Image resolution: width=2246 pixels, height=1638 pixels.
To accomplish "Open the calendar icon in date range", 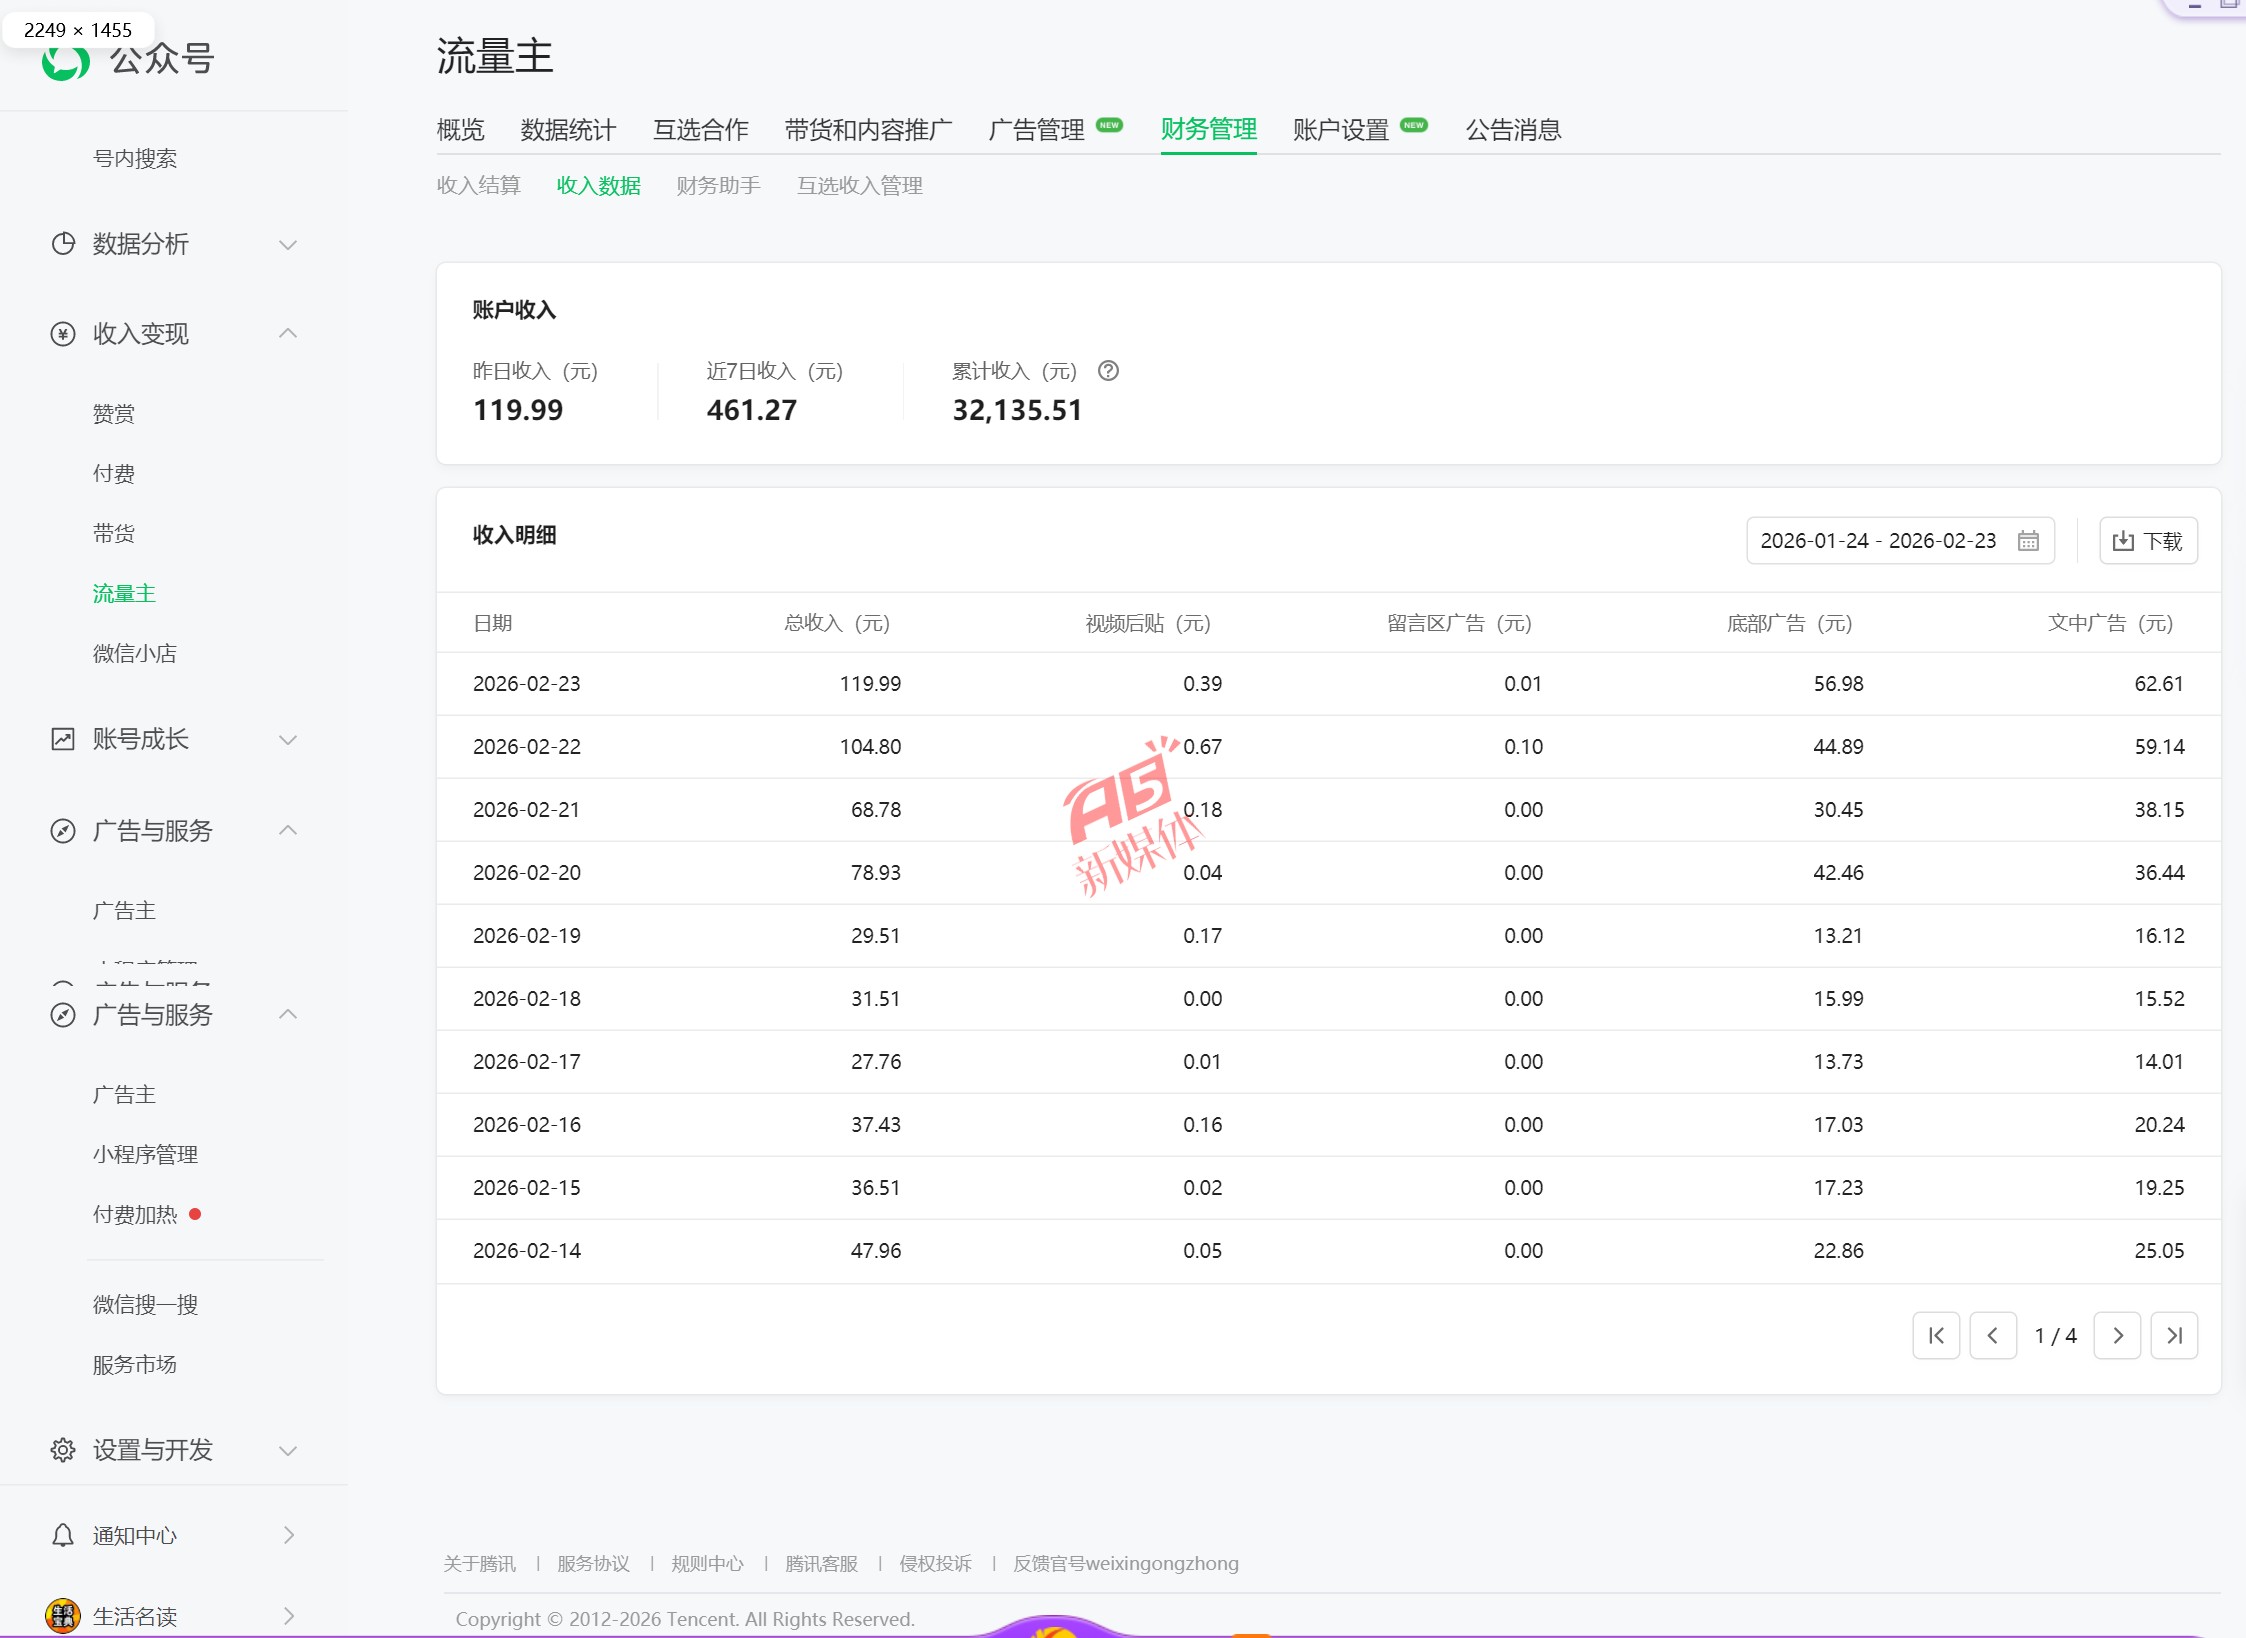I will pyautogui.click(x=2027, y=541).
